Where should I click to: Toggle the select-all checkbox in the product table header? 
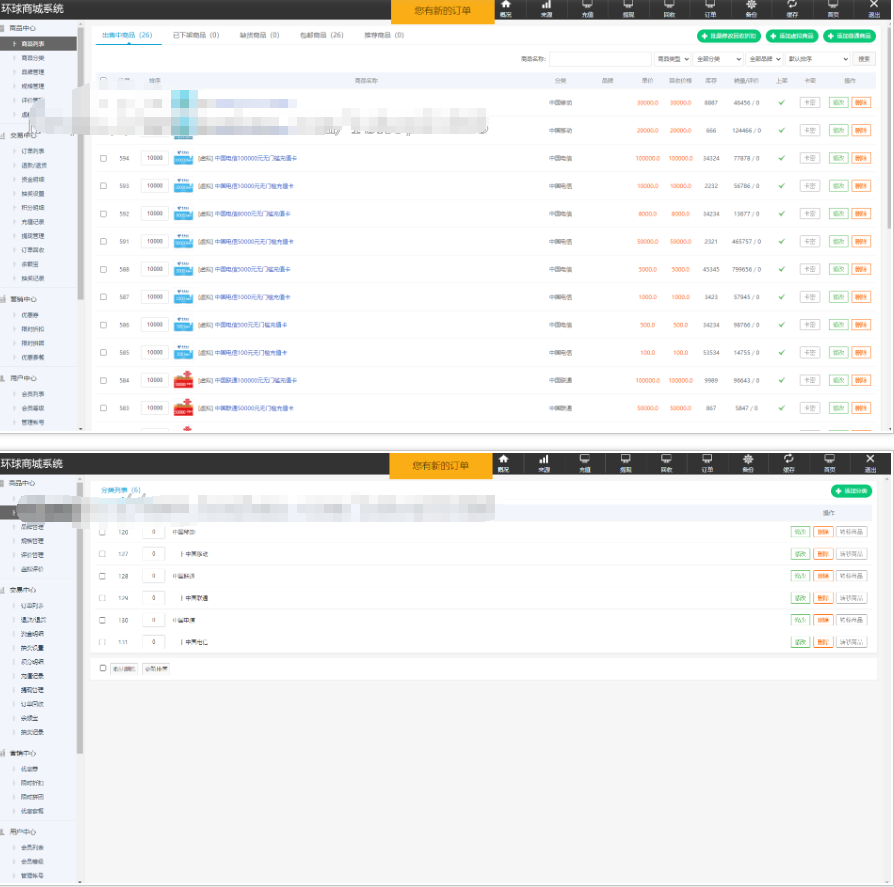coord(103,80)
